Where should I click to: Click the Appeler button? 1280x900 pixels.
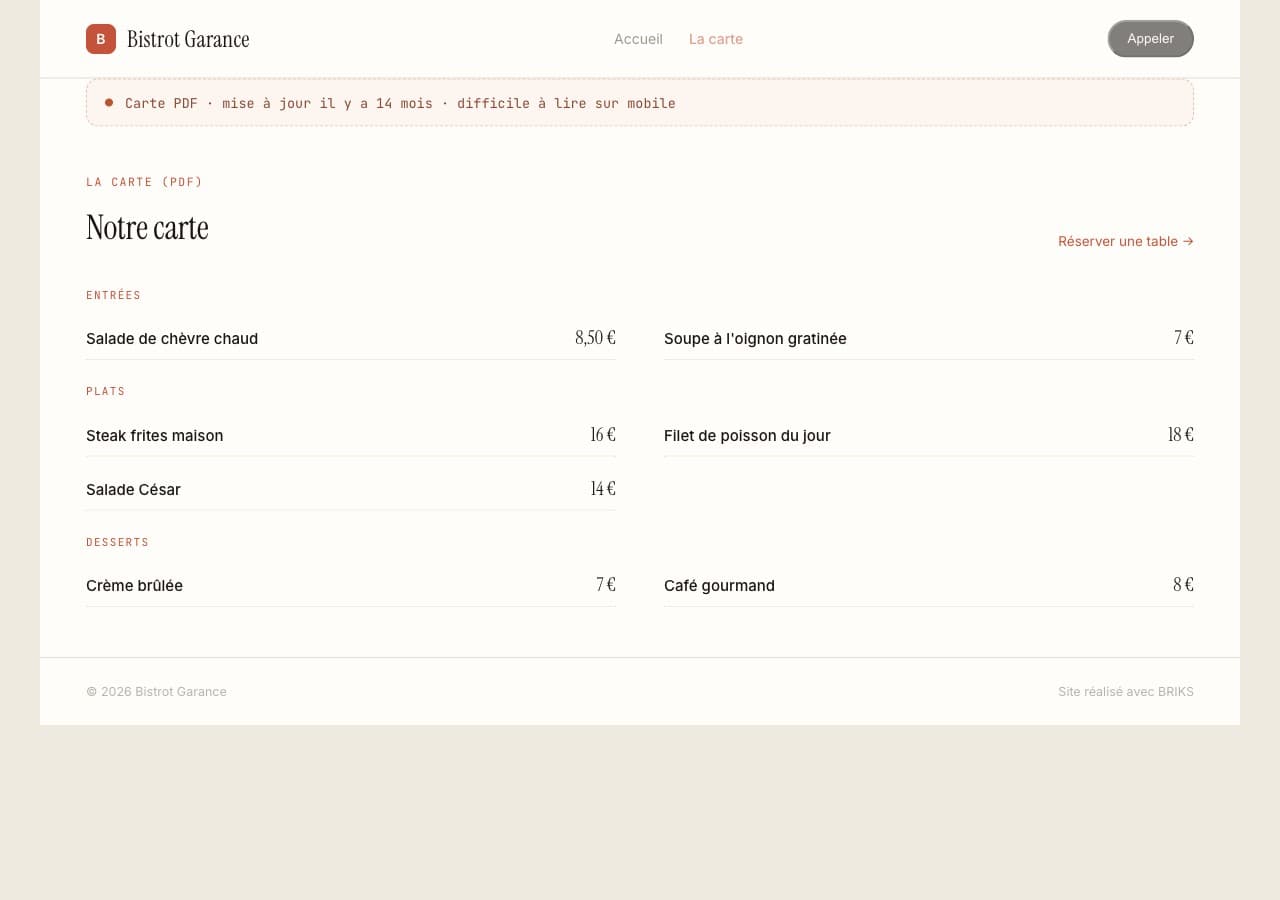tap(1150, 39)
